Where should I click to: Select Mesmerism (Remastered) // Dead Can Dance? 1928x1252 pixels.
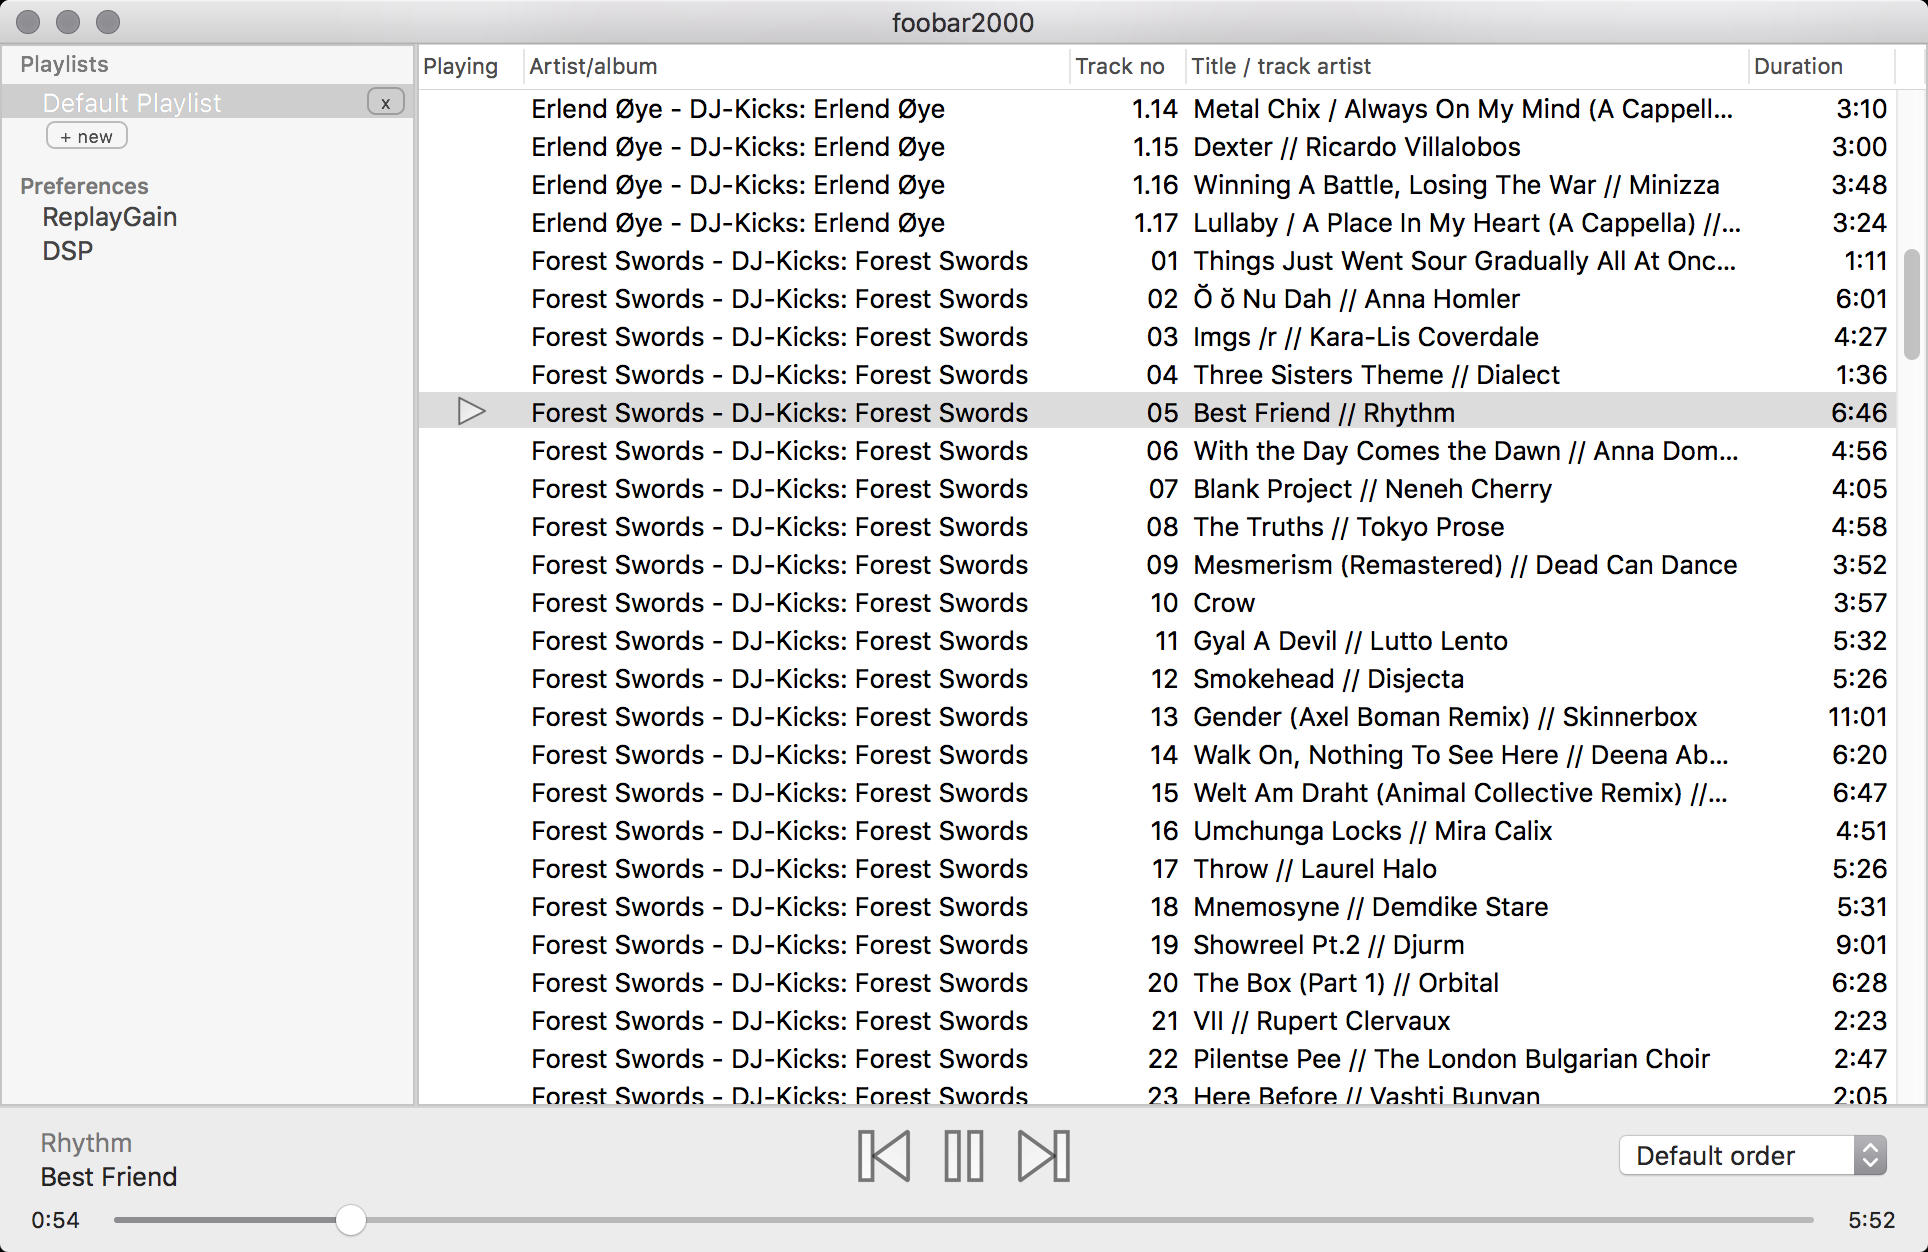point(1157,564)
